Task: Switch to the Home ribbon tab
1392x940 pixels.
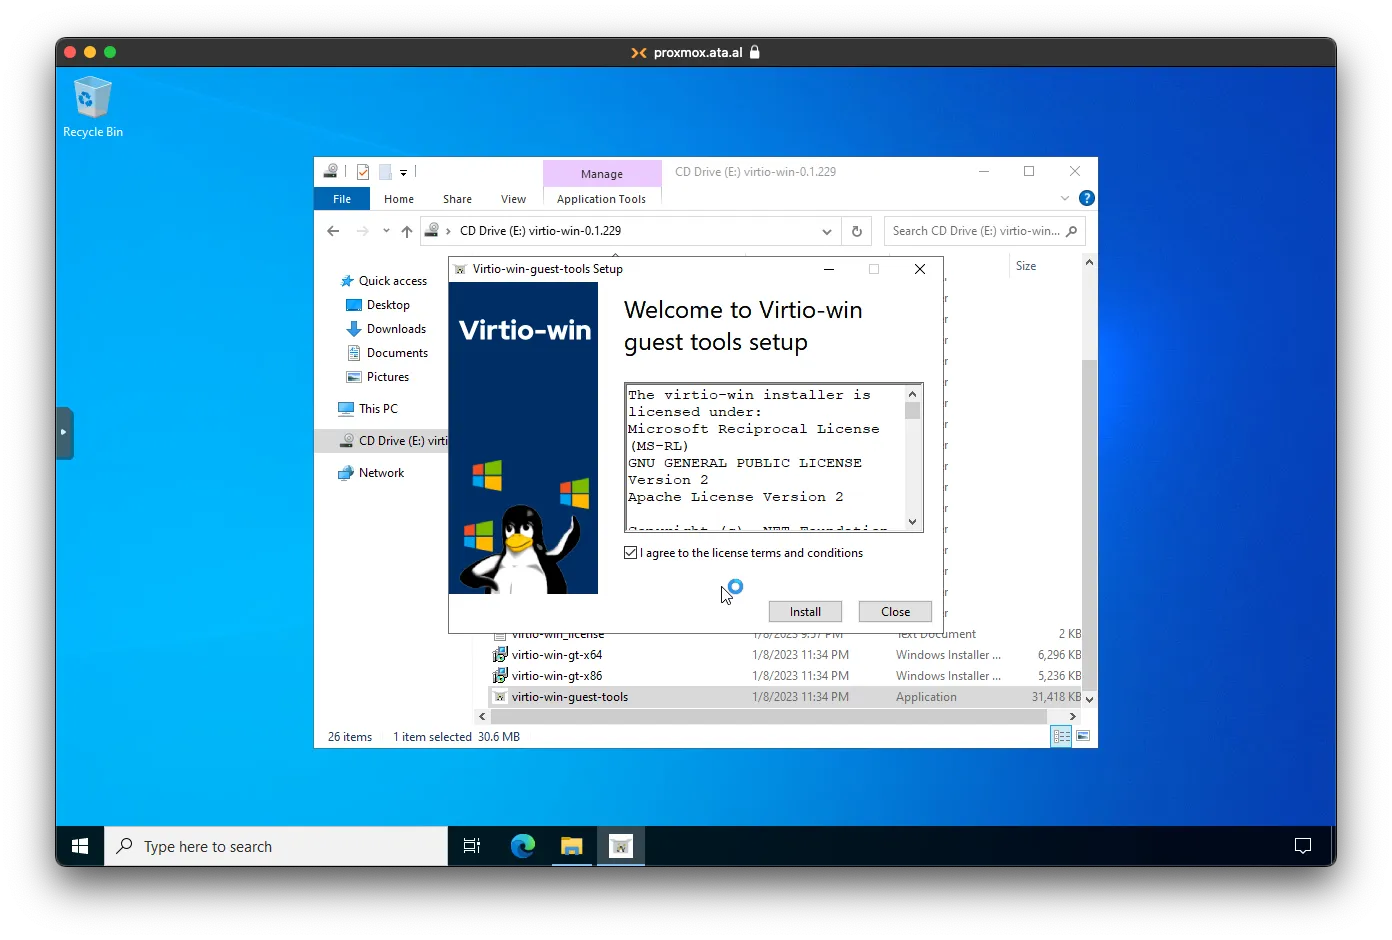Action: click(x=399, y=199)
